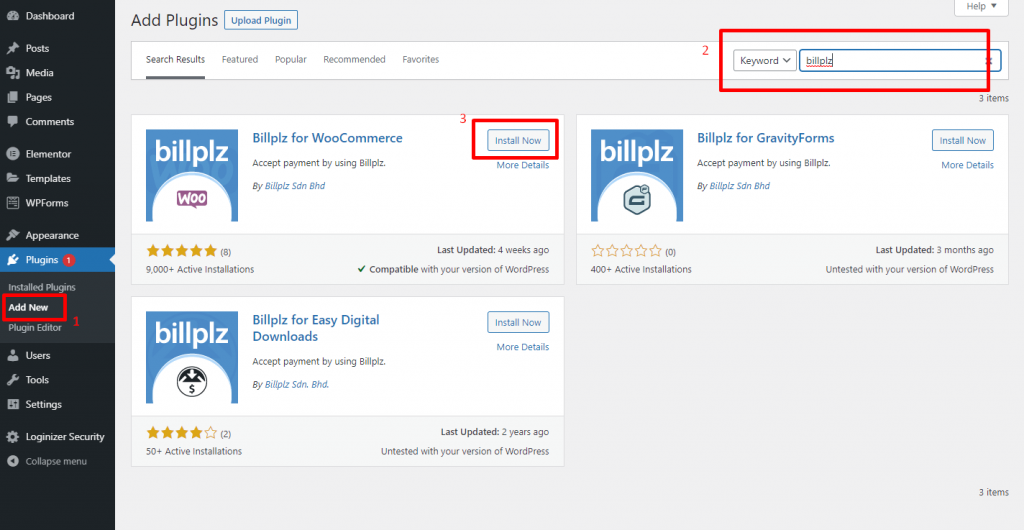Click the Elementor icon
Image resolution: width=1024 pixels, height=530 pixels.
click(x=12, y=154)
